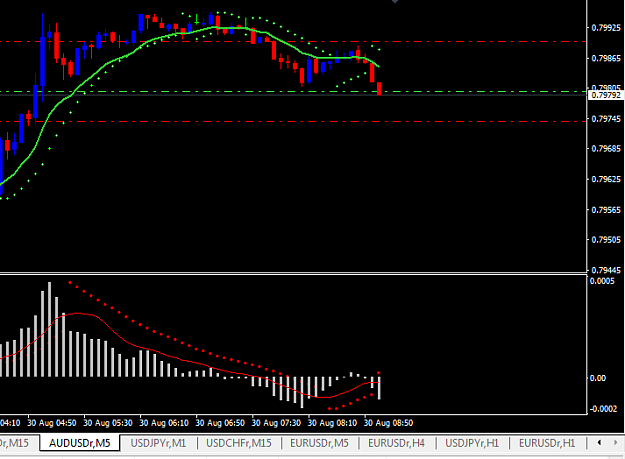Select the EURUSDr,H1 chart tab
Screen dimensions: 625x459
click(x=547, y=443)
